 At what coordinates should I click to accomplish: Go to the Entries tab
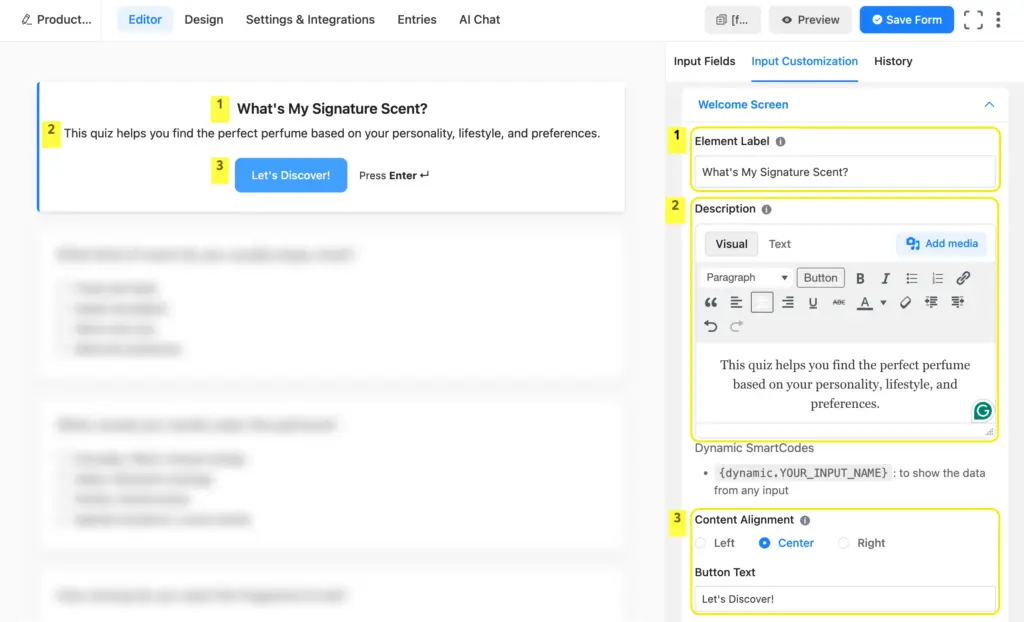417,20
